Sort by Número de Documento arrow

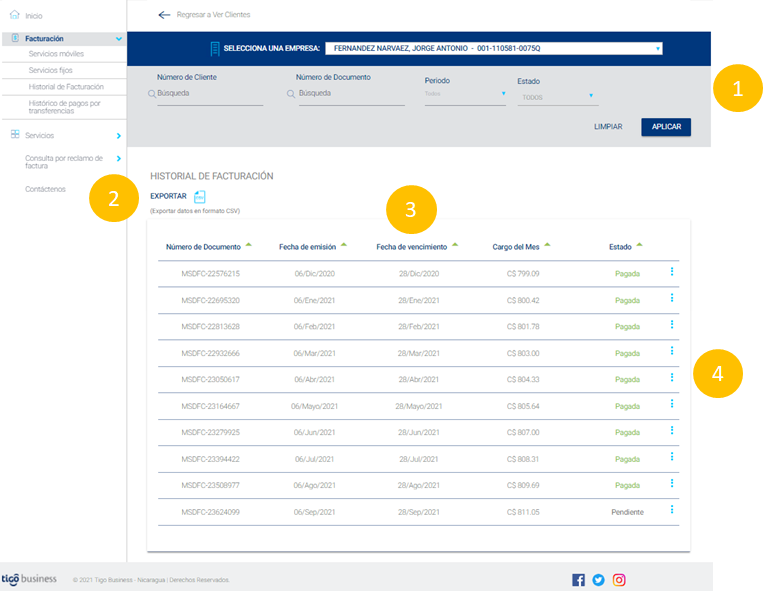(249, 245)
